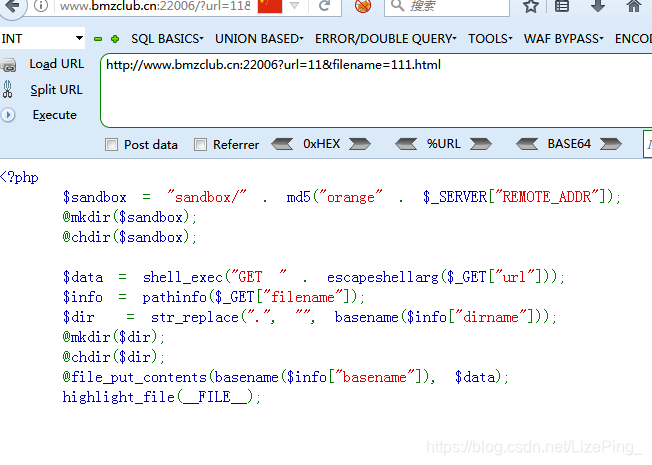The width and height of the screenshot is (652, 465).
Task: Click the browser address bar URL
Action: [x=155, y=6]
